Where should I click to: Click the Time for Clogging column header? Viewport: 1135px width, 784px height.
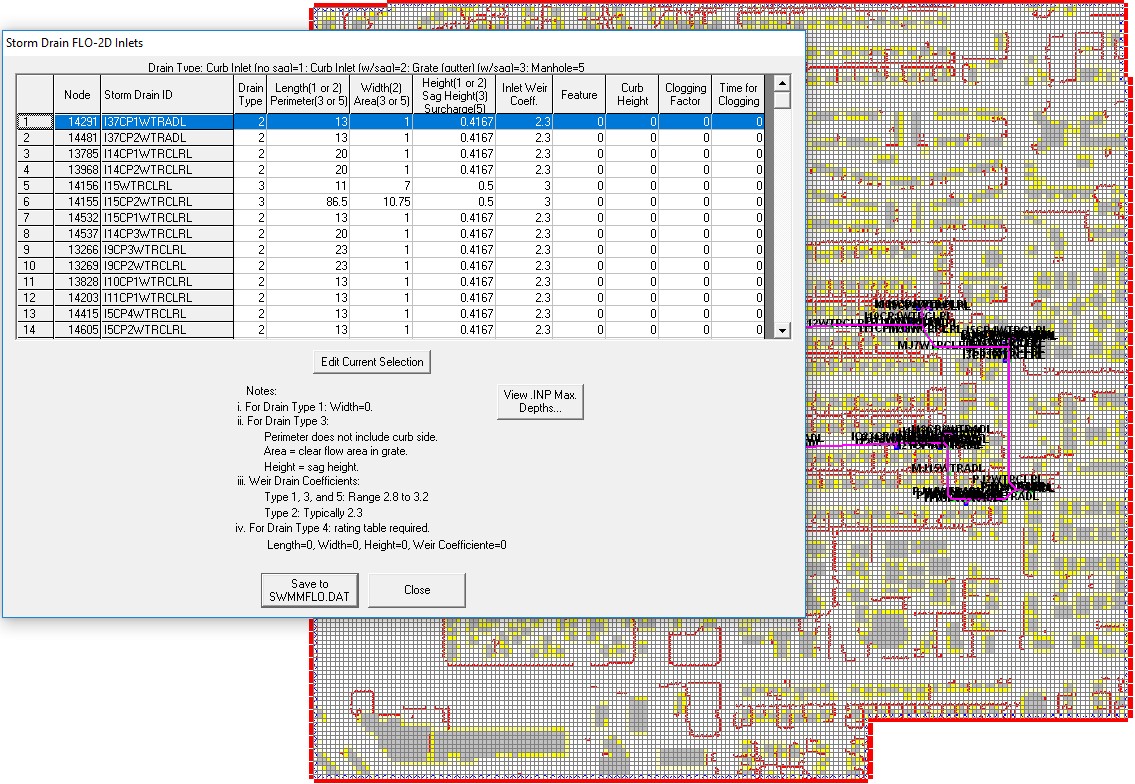(738, 95)
